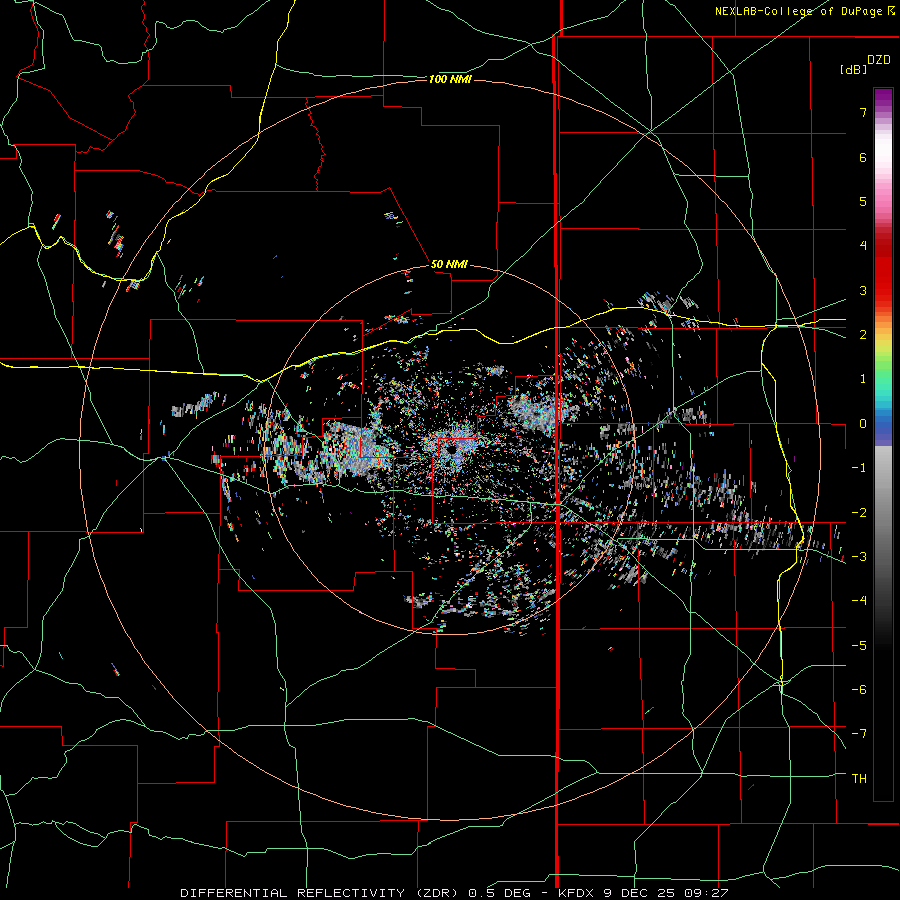Click the ZDR color scale bar
The image size is (900, 900).
pyautogui.click(x=883, y=444)
